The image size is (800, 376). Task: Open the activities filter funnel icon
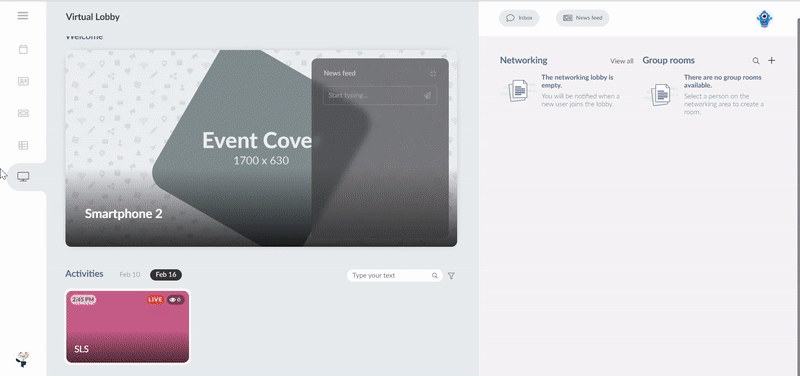pyautogui.click(x=451, y=275)
